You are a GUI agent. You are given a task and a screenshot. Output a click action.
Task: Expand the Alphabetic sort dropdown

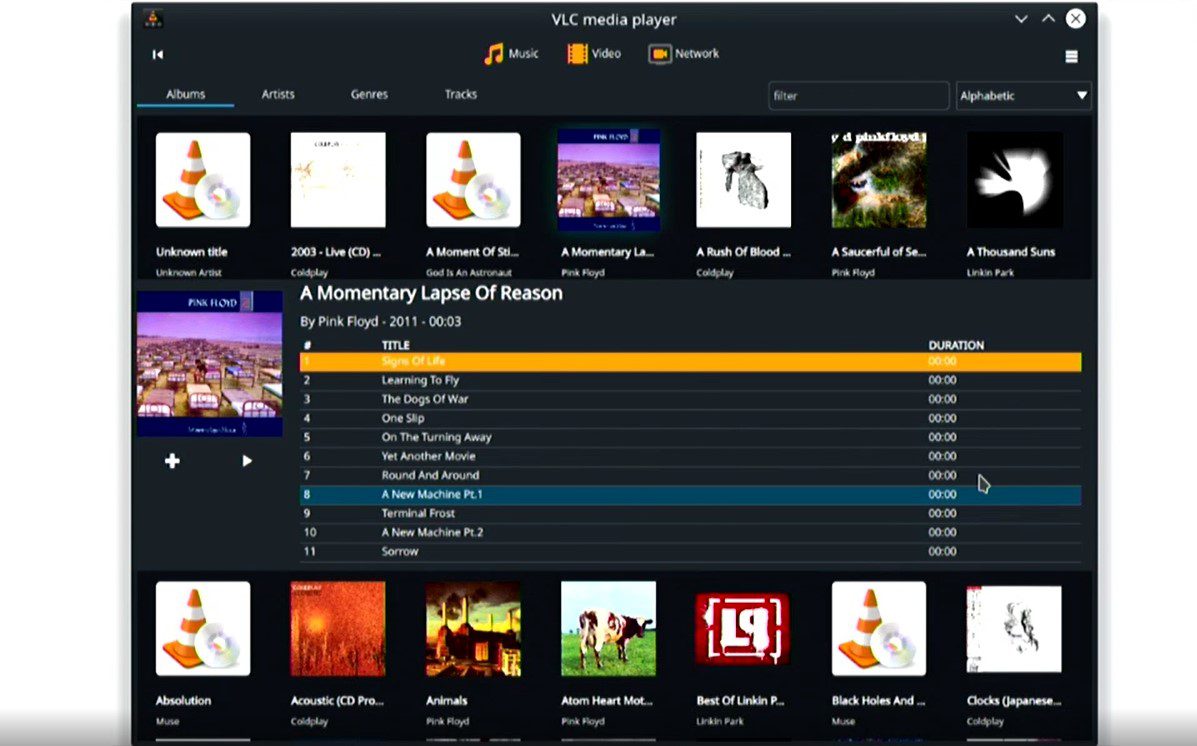click(1023, 96)
